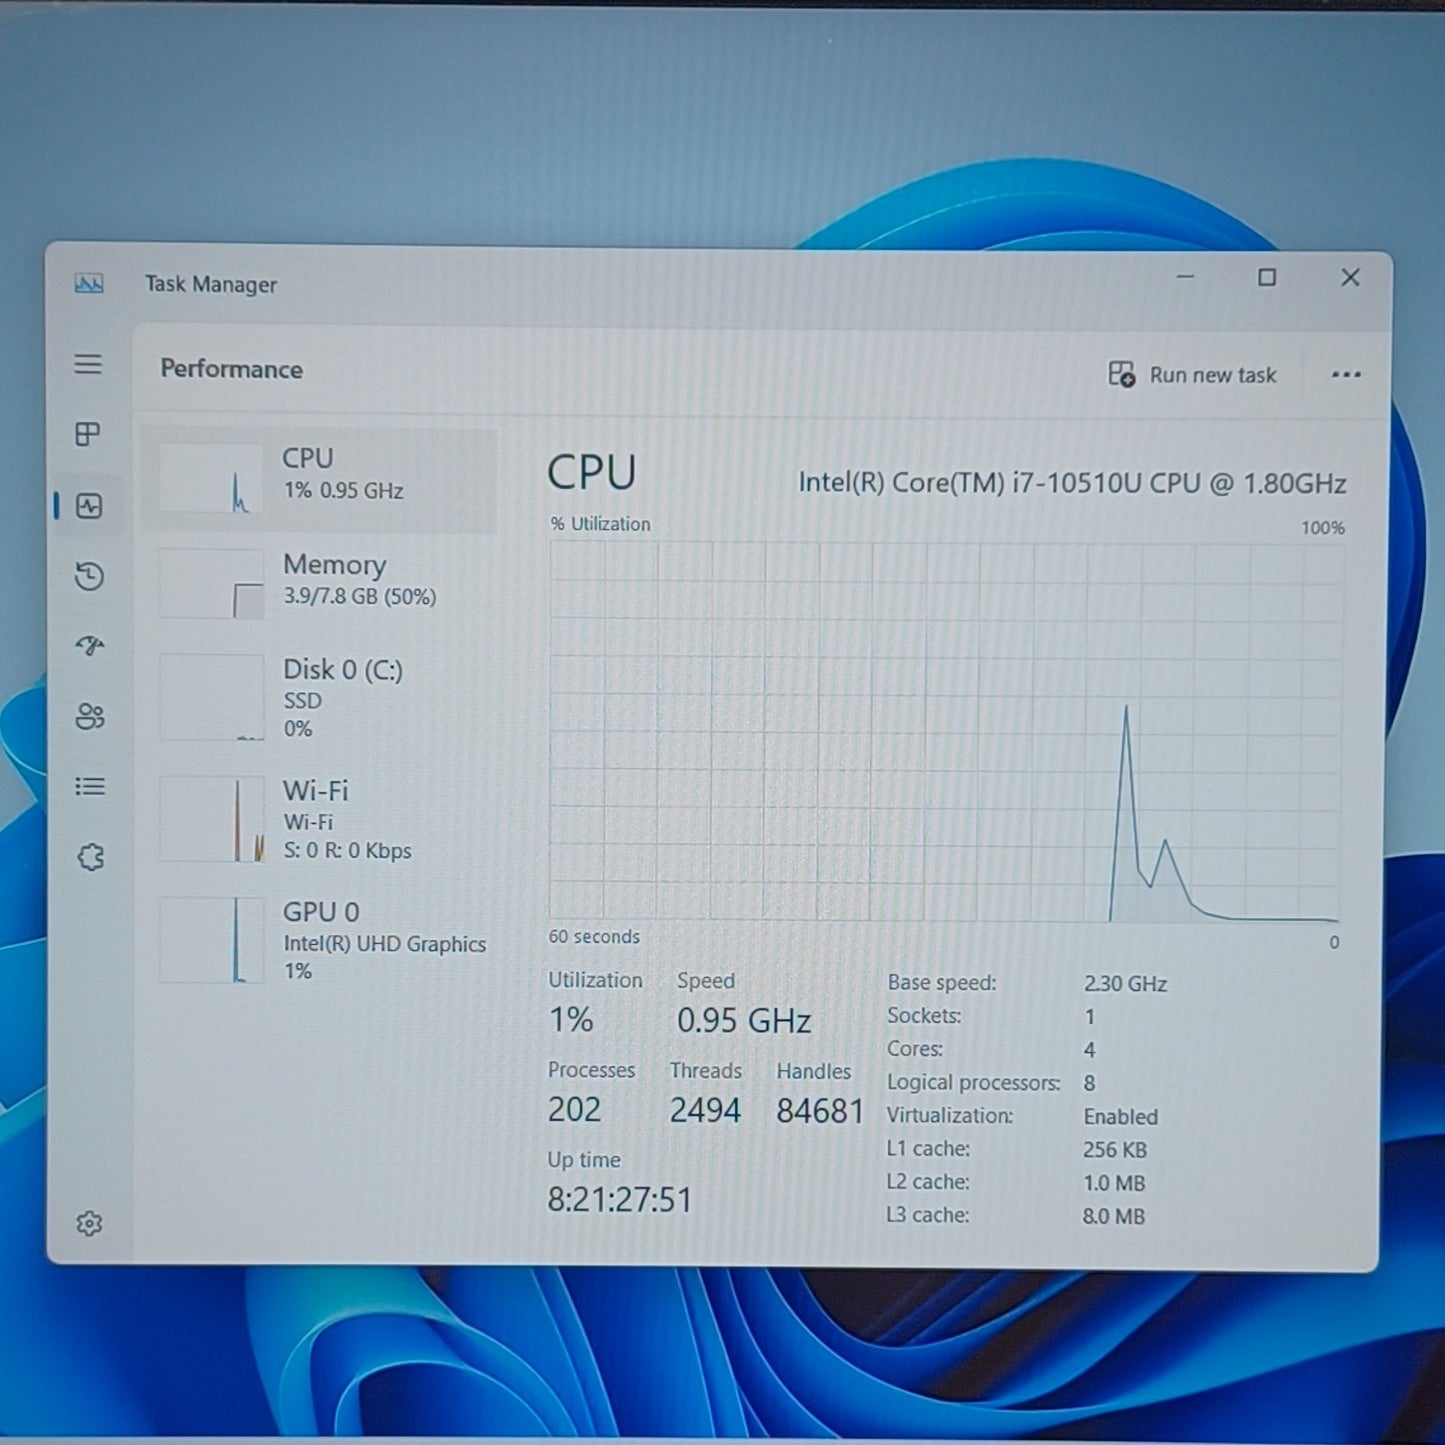This screenshot has width=1445, height=1445.
Task: Select the Disk 0 (C:) item
Action: 320,698
